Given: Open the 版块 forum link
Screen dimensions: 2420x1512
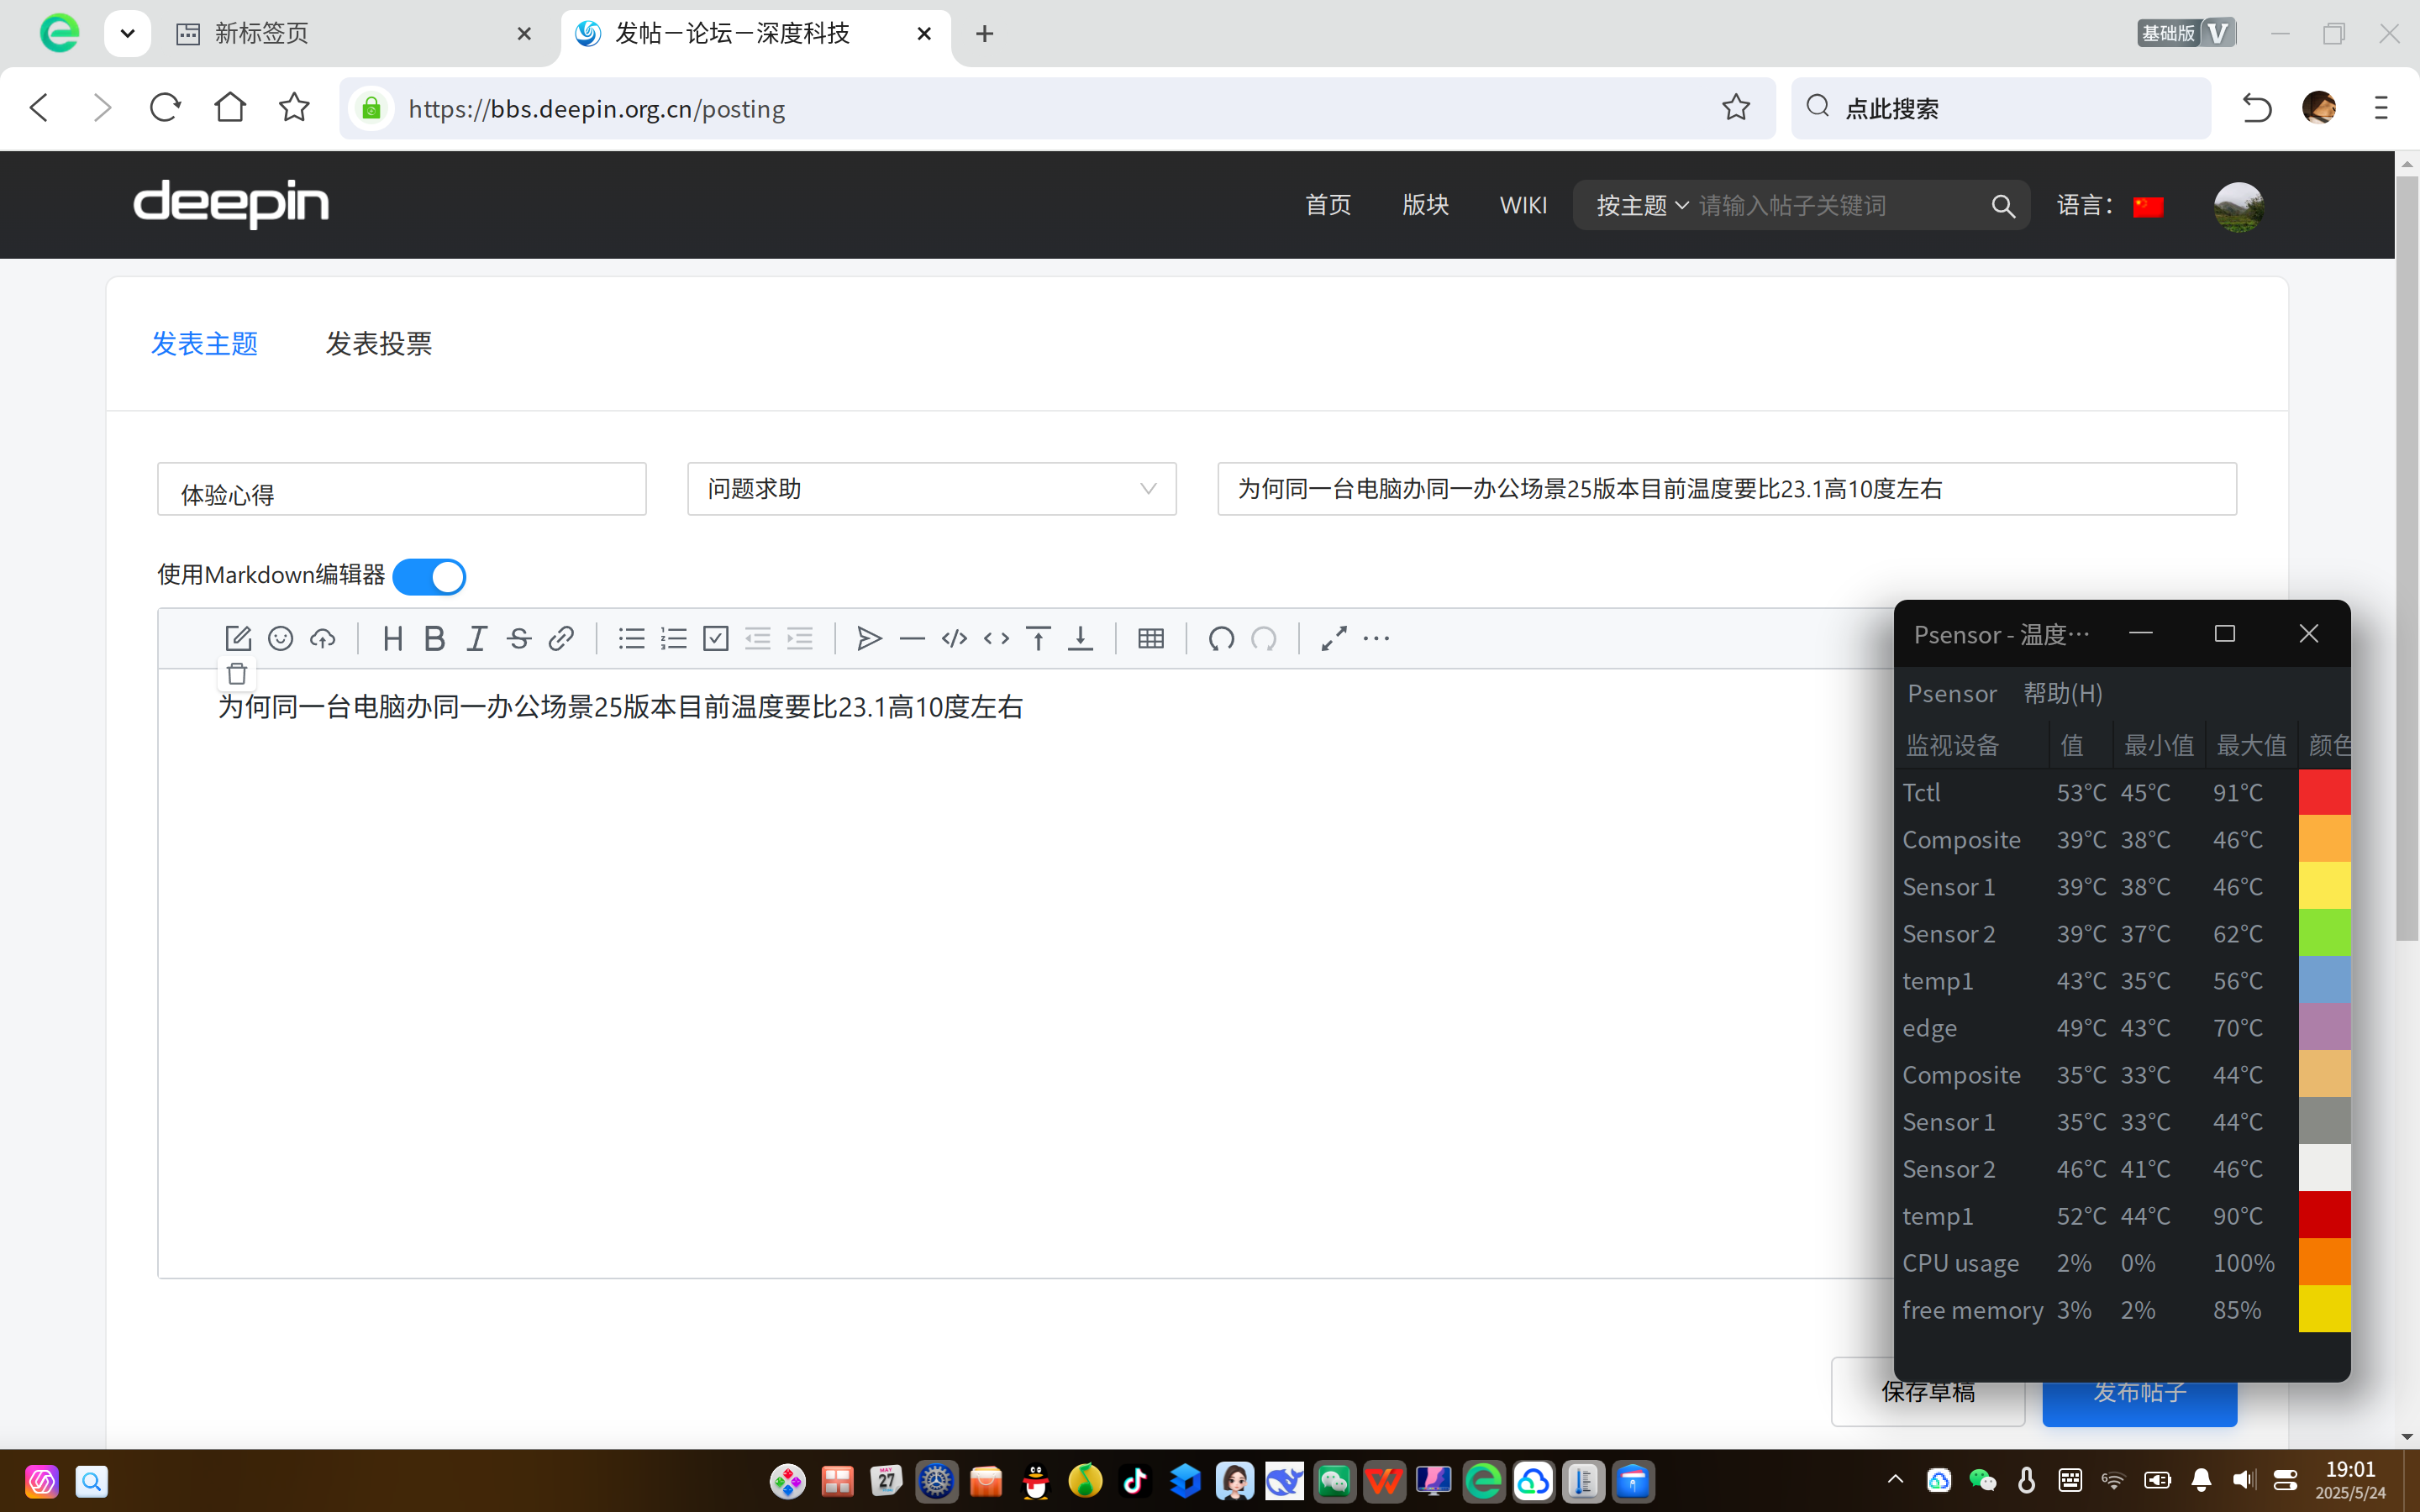Looking at the screenshot, I should (x=1426, y=205).
